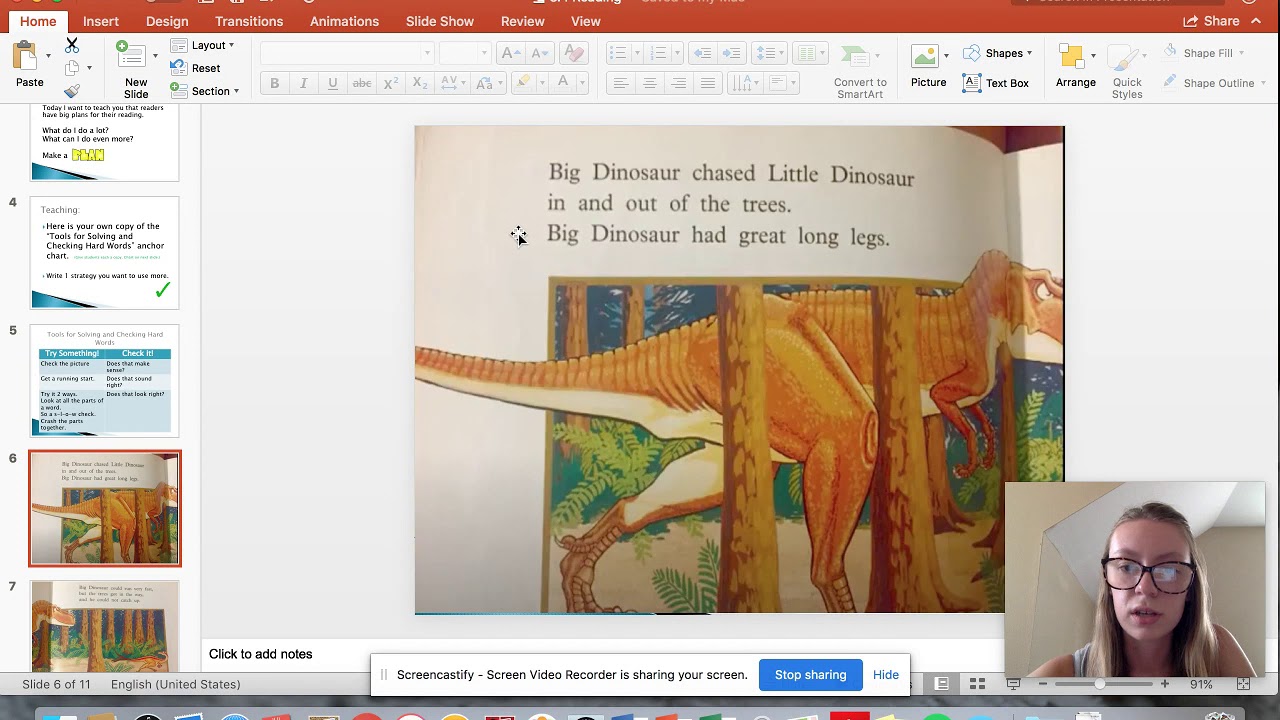The image size is (1280, 720).
Task: Click the Picture insert icon
Action: tap(928, 67)
